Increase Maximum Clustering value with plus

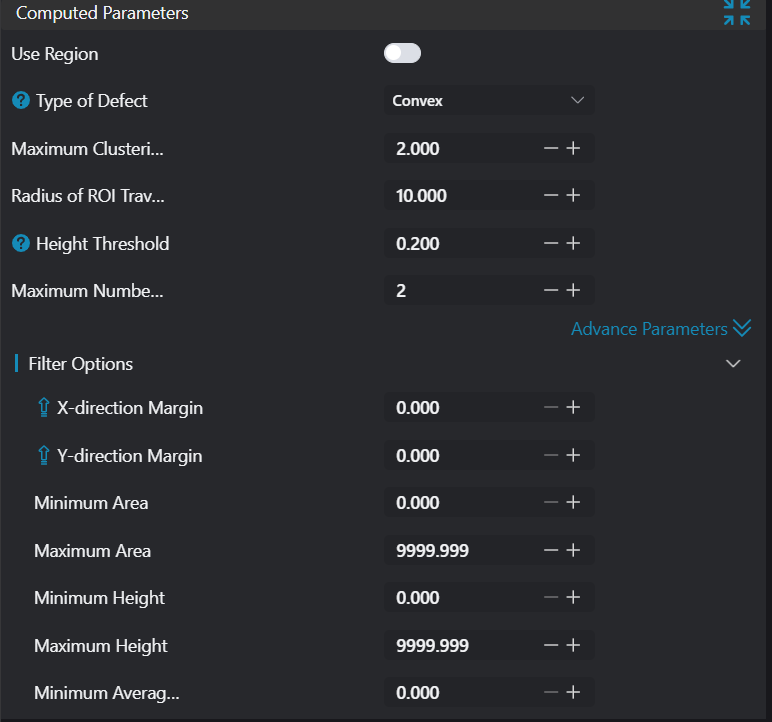(573, 149)
